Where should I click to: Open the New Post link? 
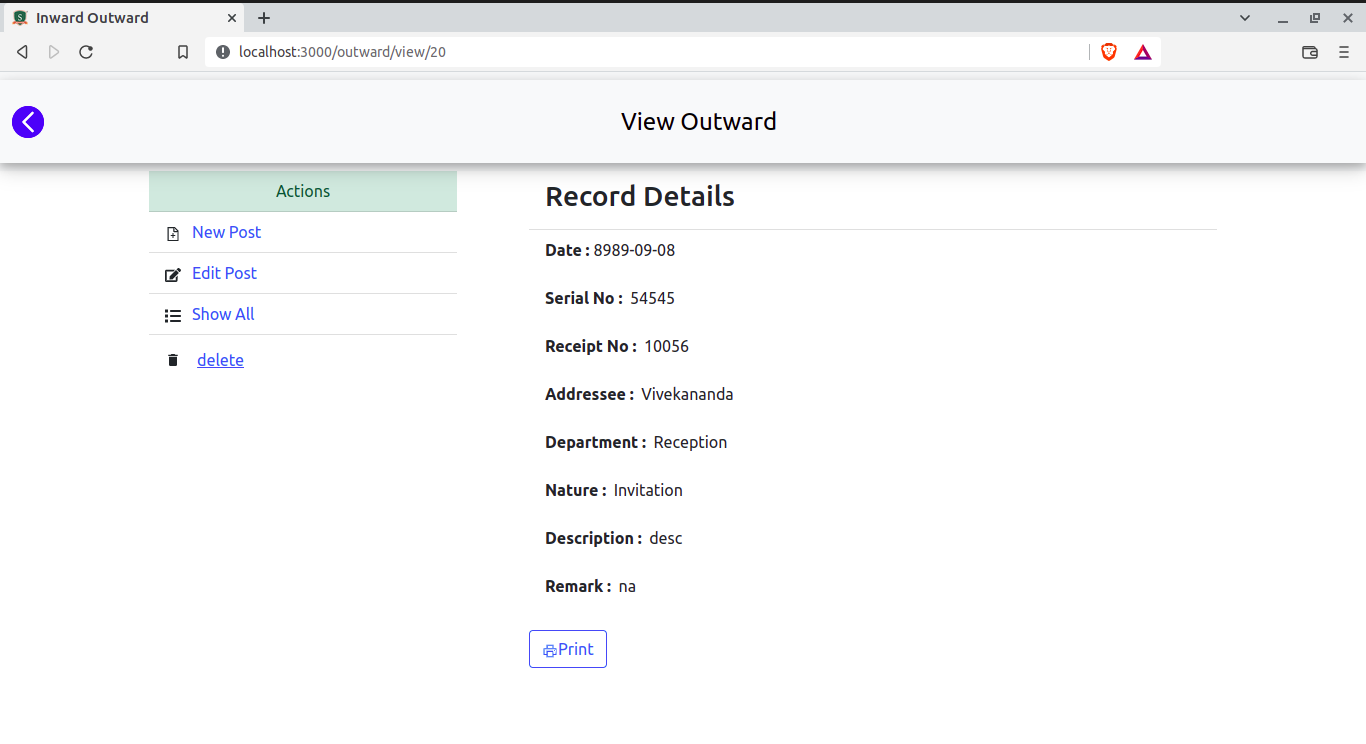226,232
